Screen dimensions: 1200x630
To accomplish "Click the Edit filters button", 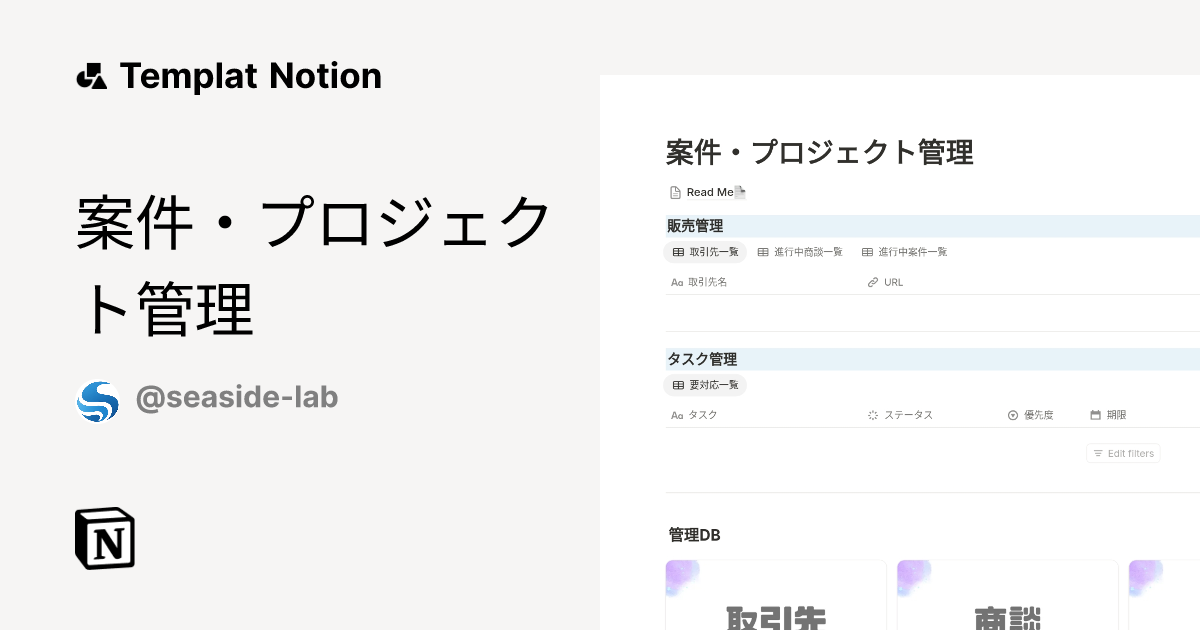I will coord(1123,453).
